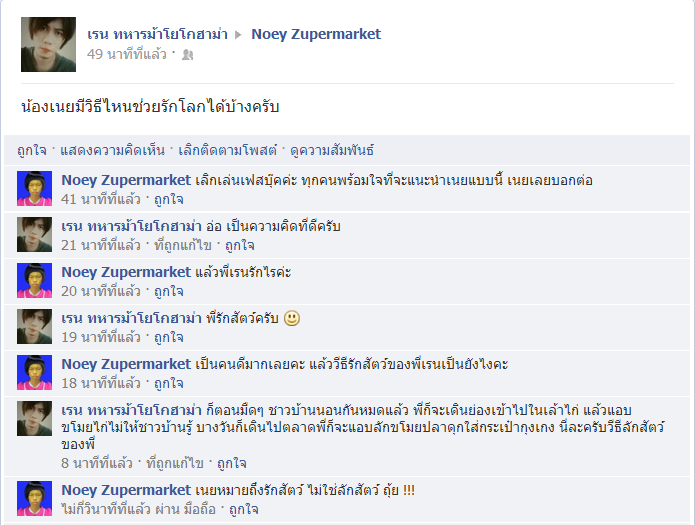Open Noey Zupermarket avatar on the last comment
The image size is (695, 525).
click(35, 498)
